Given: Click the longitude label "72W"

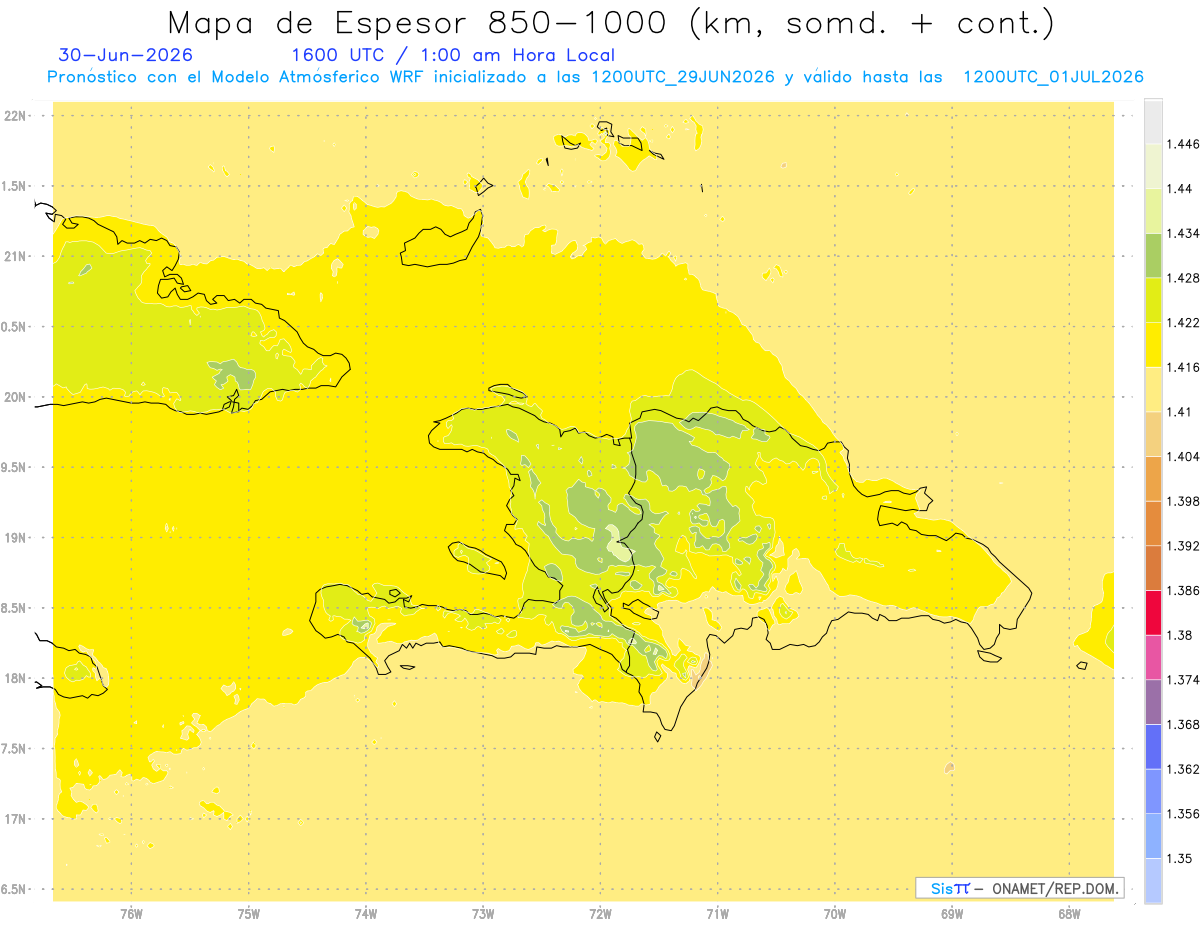Looking at the screenshot, I should [601, 913].
